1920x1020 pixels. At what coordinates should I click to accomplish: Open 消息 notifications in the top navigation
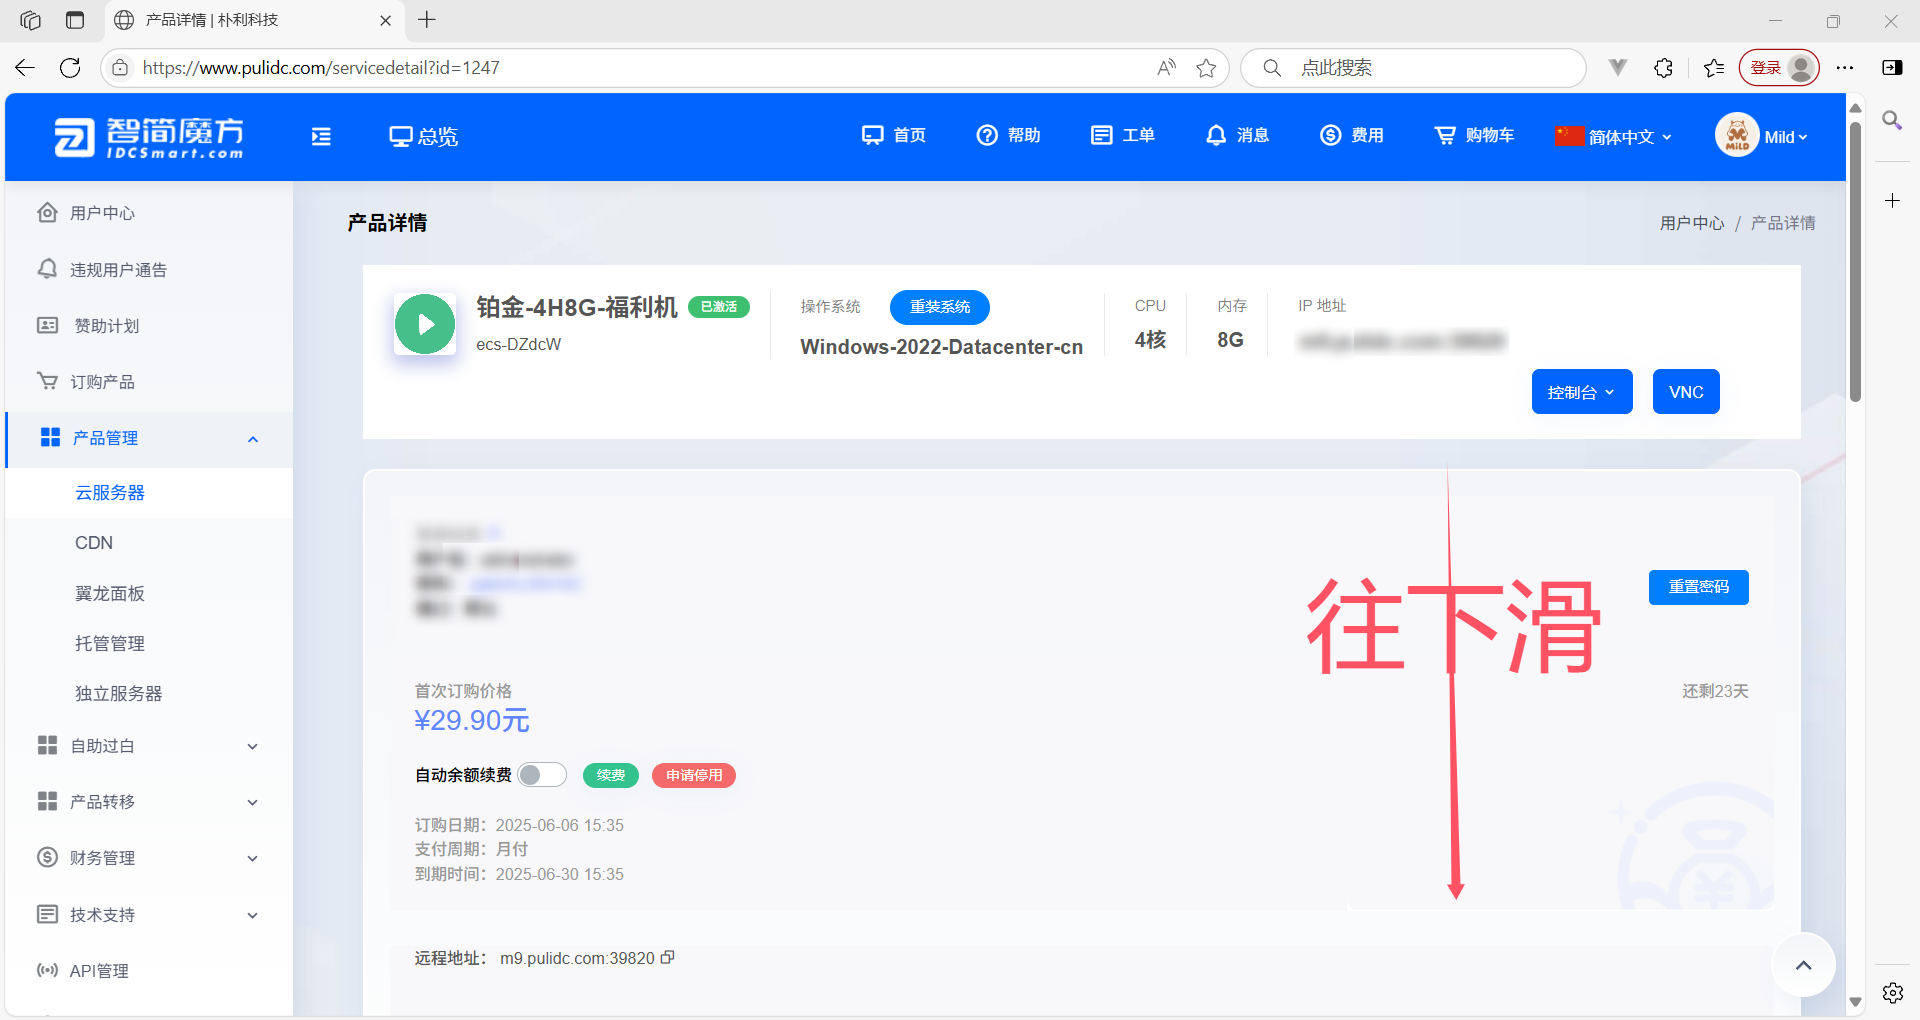[x=1237, y=135]
